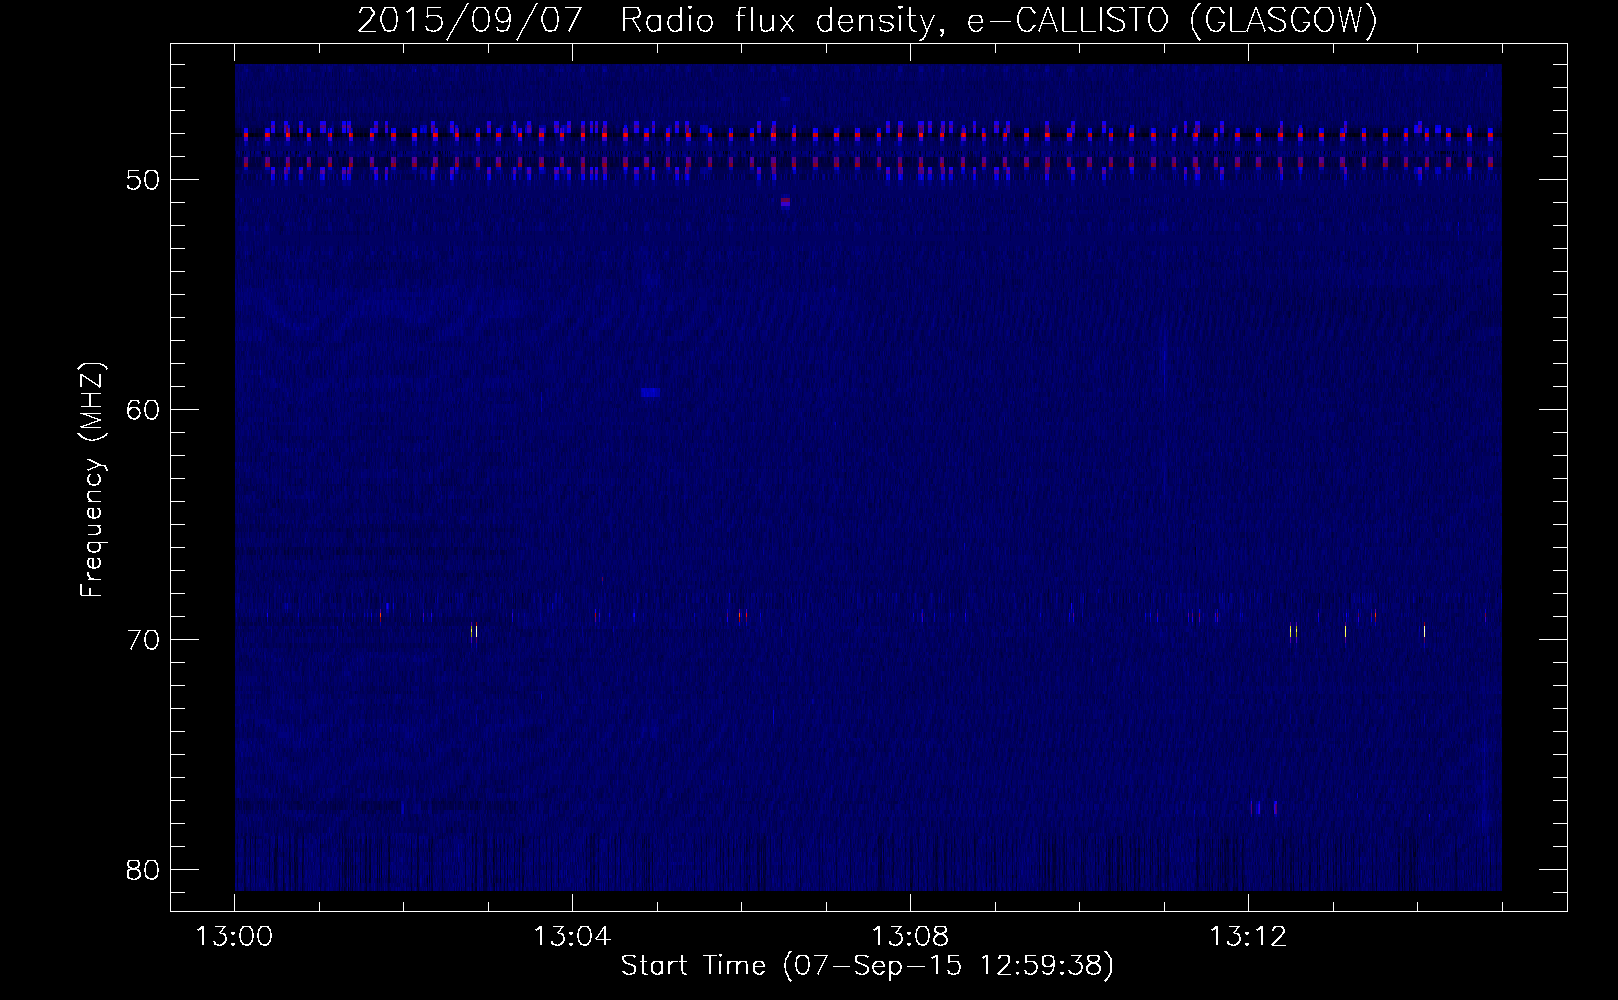Click the 'Frequency (MHZ)' y-axis label

[91, 480]
